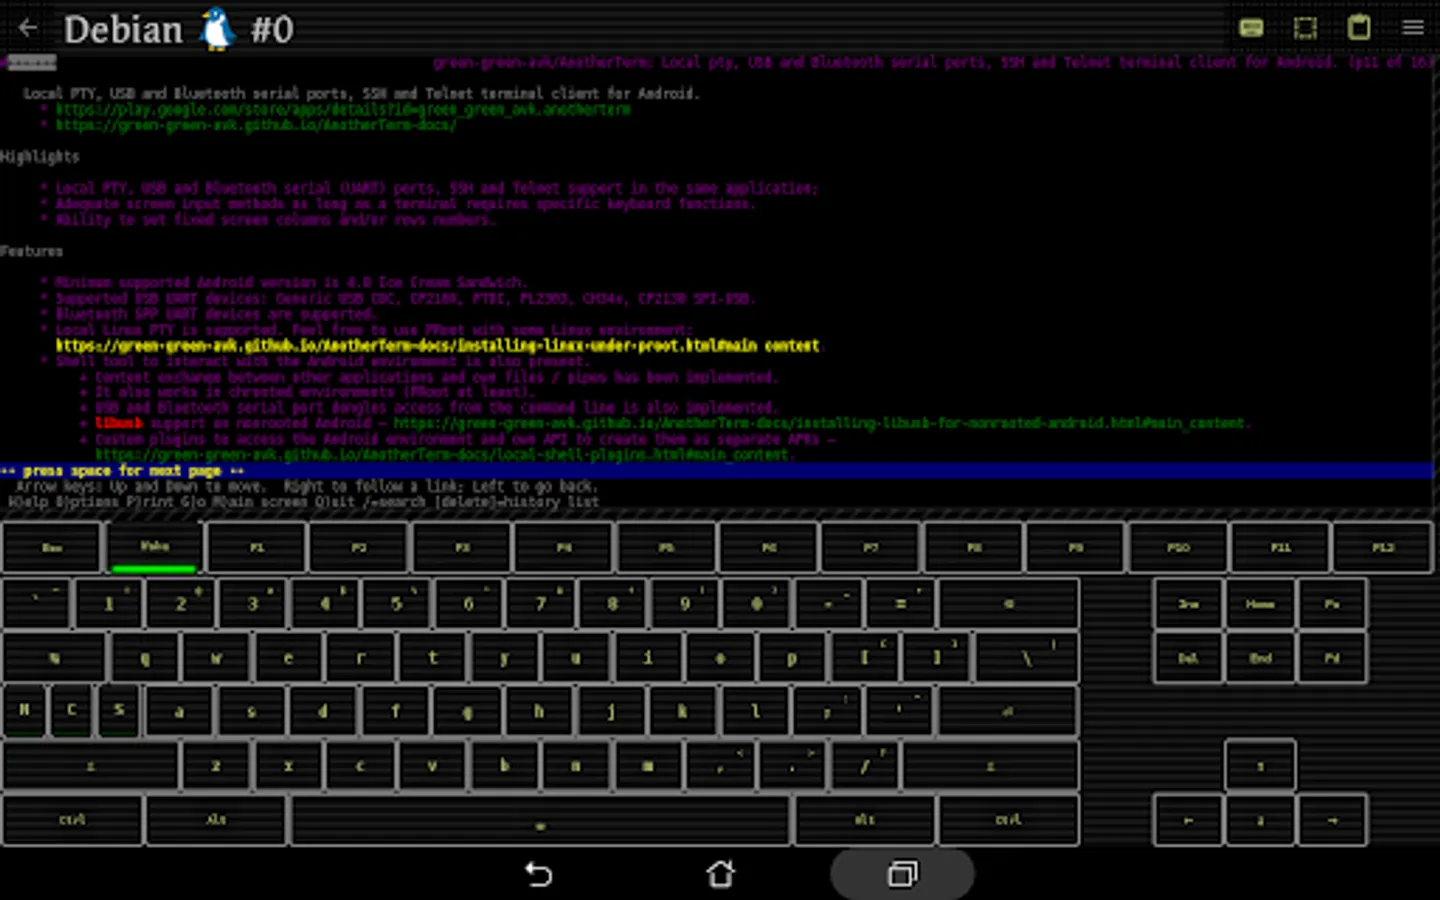1440x900 pixels.
Task: Tap the Home key in navigation cluster
Action: 1260,603
